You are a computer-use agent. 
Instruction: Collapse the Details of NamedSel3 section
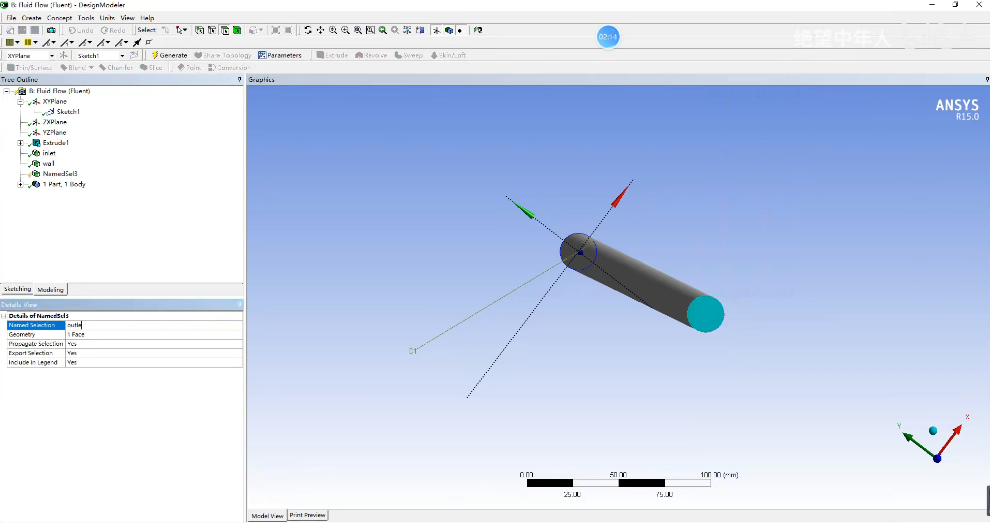pyautogui.click(x=4, y=316)
